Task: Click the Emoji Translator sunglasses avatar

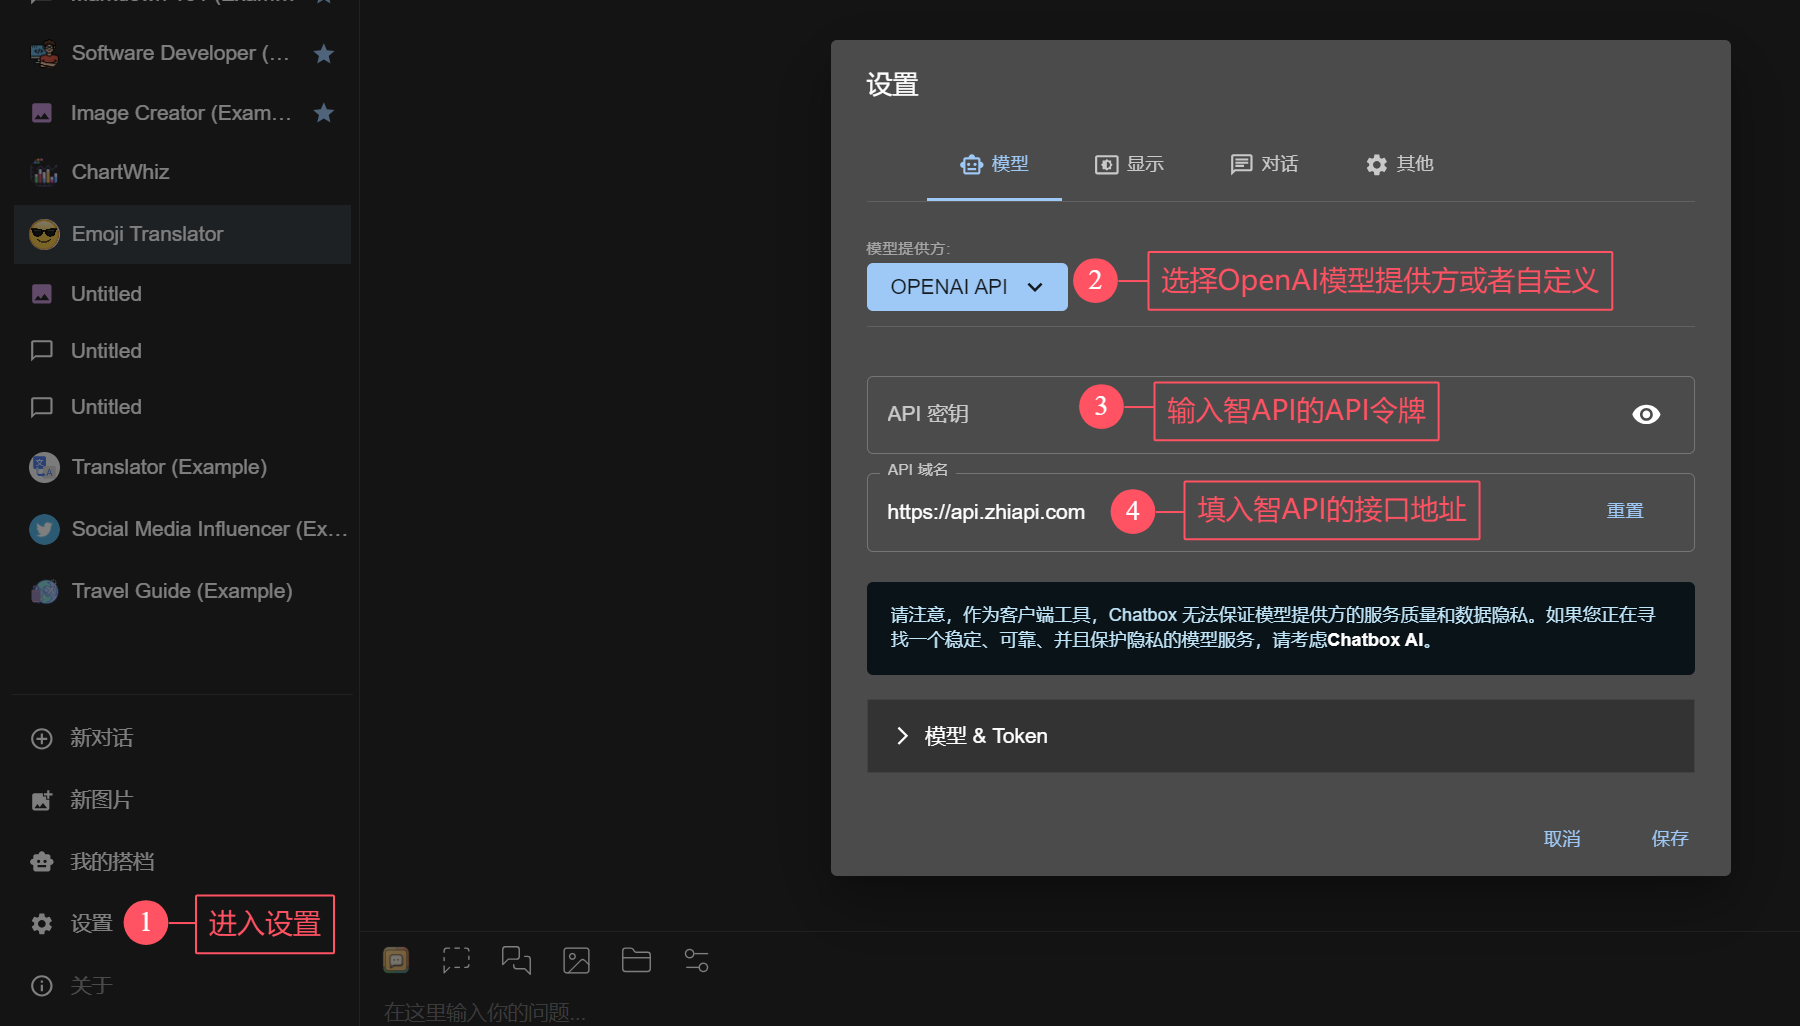Action: 44,234
